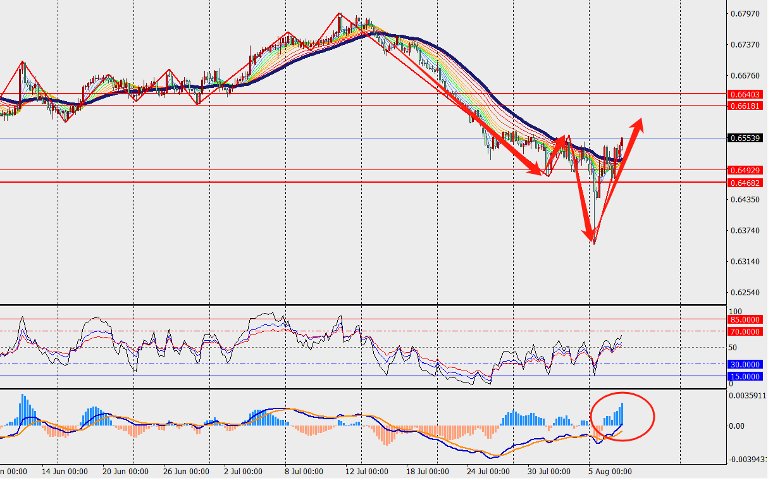Select the blue 30.0000 oscillator level tag
This screenshot has height=480, width=770.
(x=745, y=365)
